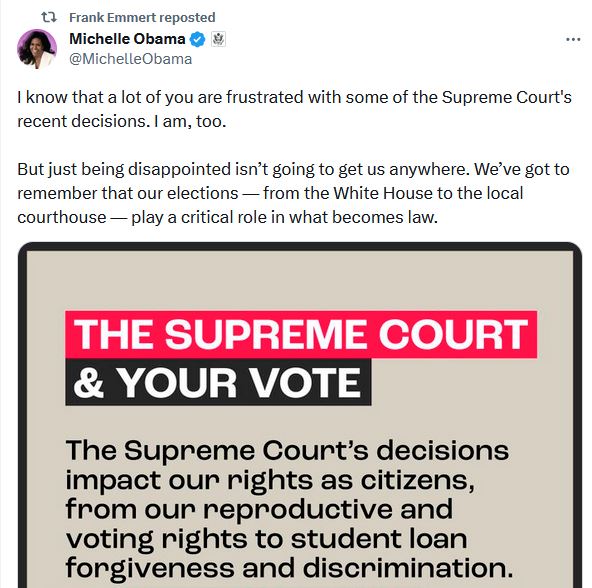Click the tweet's first paragraph about frustration
This screenshot has width=592, height=588.
[294, 109]
